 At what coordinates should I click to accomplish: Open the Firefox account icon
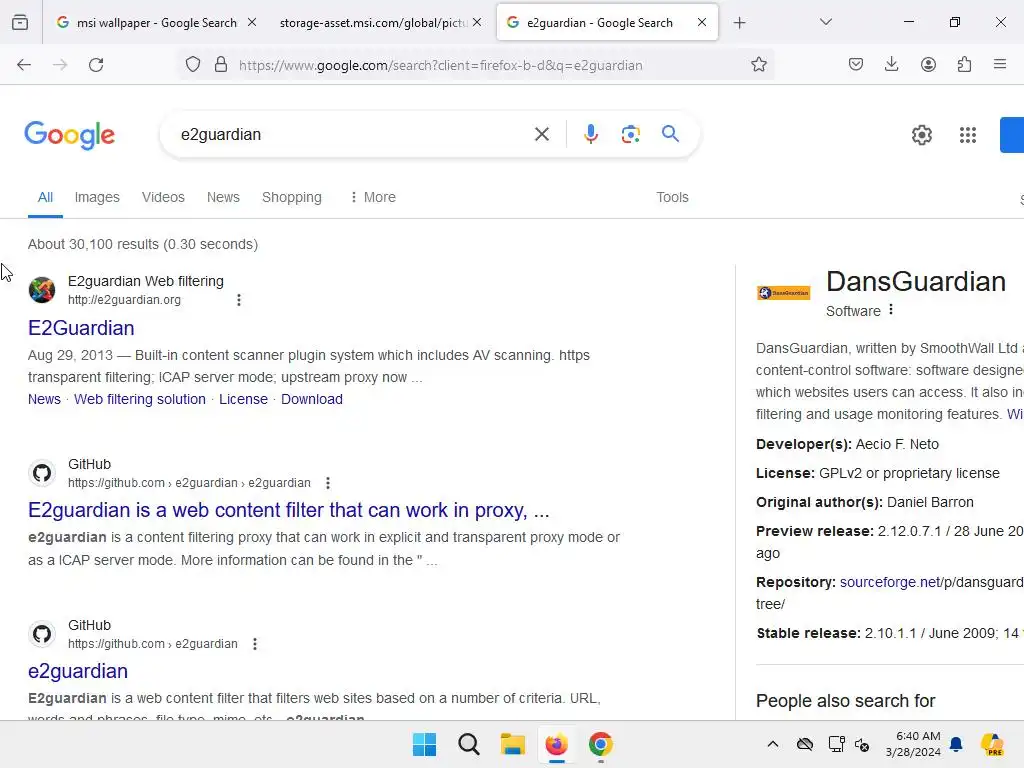tap(928, 65)
